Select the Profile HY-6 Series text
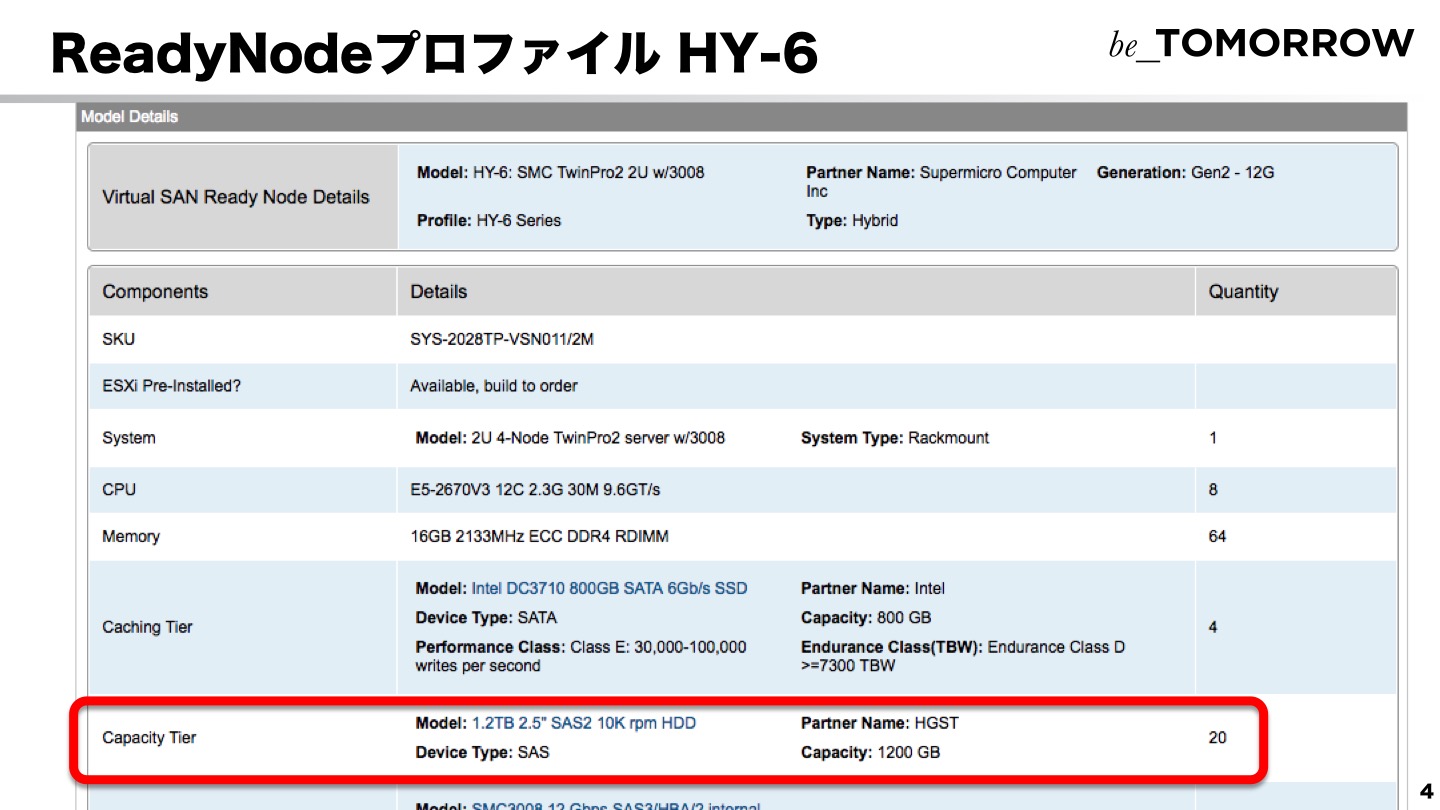 (x=489, y=220)
